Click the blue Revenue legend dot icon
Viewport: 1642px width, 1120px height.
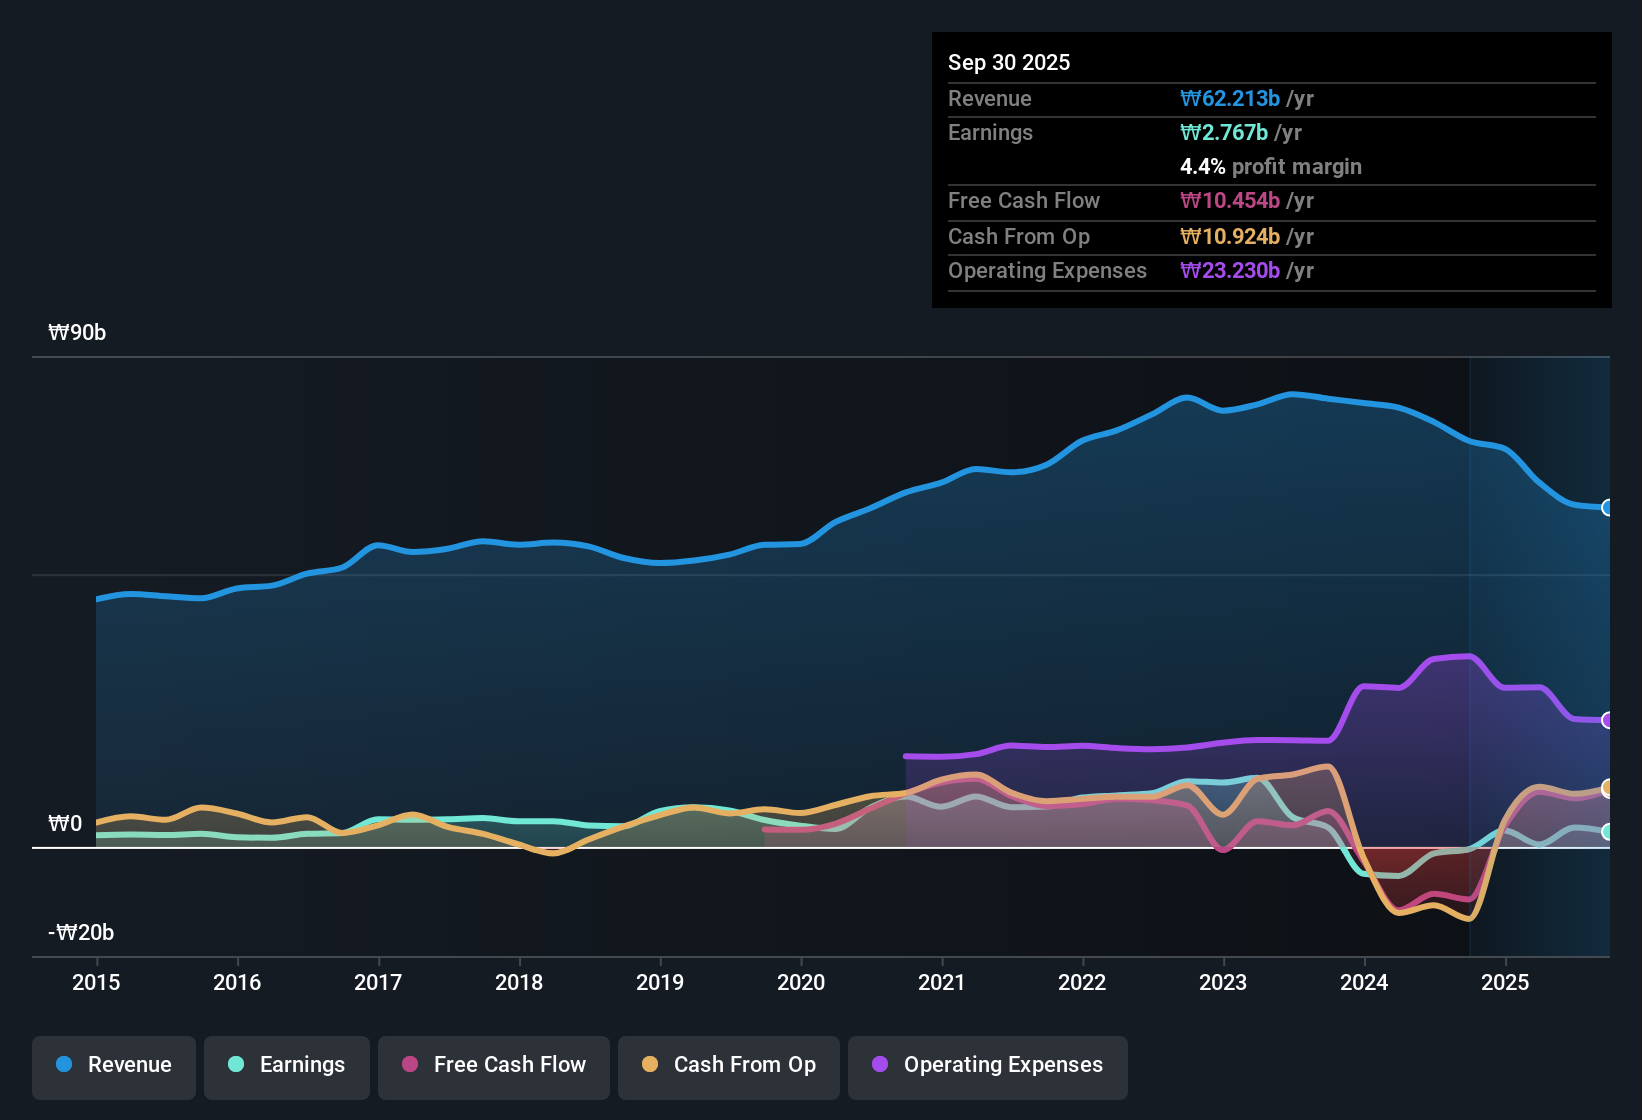(64, 1065)
